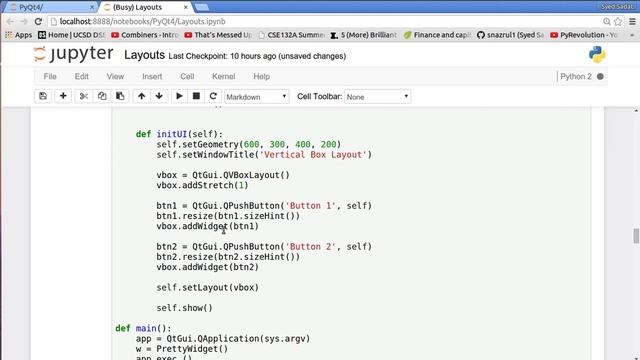
Task: Open That's Messed Up bookmark
Action: tap(218, 35)
